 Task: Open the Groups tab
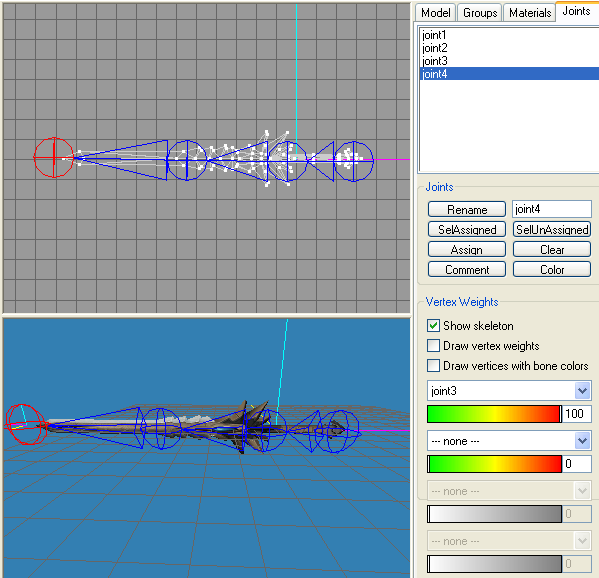tap(480, 13)
